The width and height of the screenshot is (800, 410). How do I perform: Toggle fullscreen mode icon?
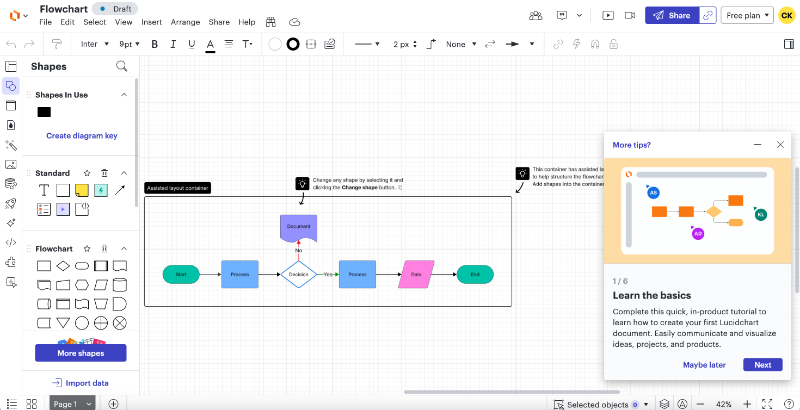pyautogui.click(x=767, y=404)
